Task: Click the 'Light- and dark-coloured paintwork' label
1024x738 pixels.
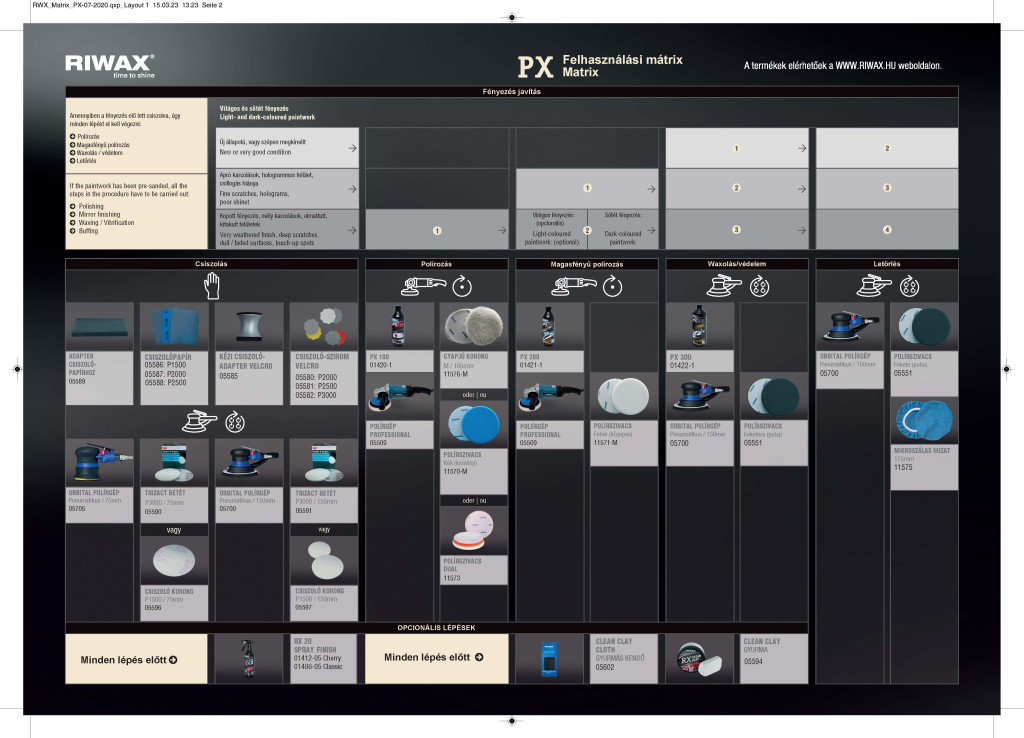Action: click(x=267, y=117)
